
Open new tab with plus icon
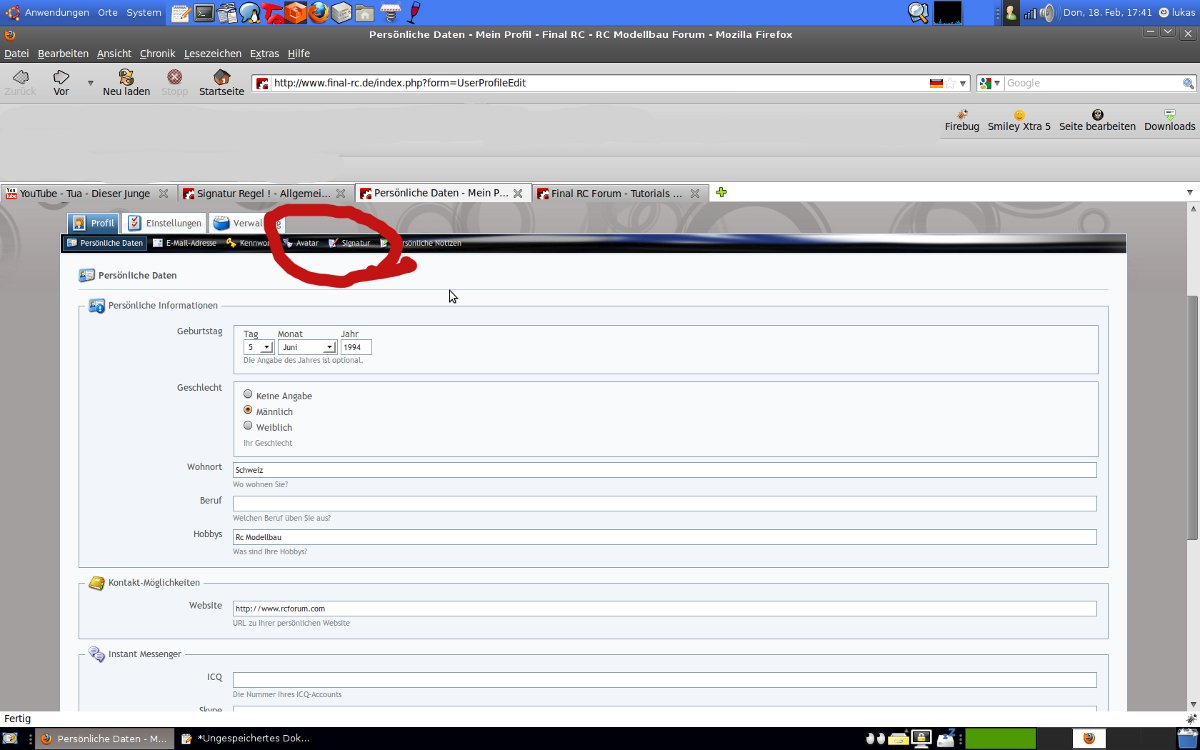(721, 192)
